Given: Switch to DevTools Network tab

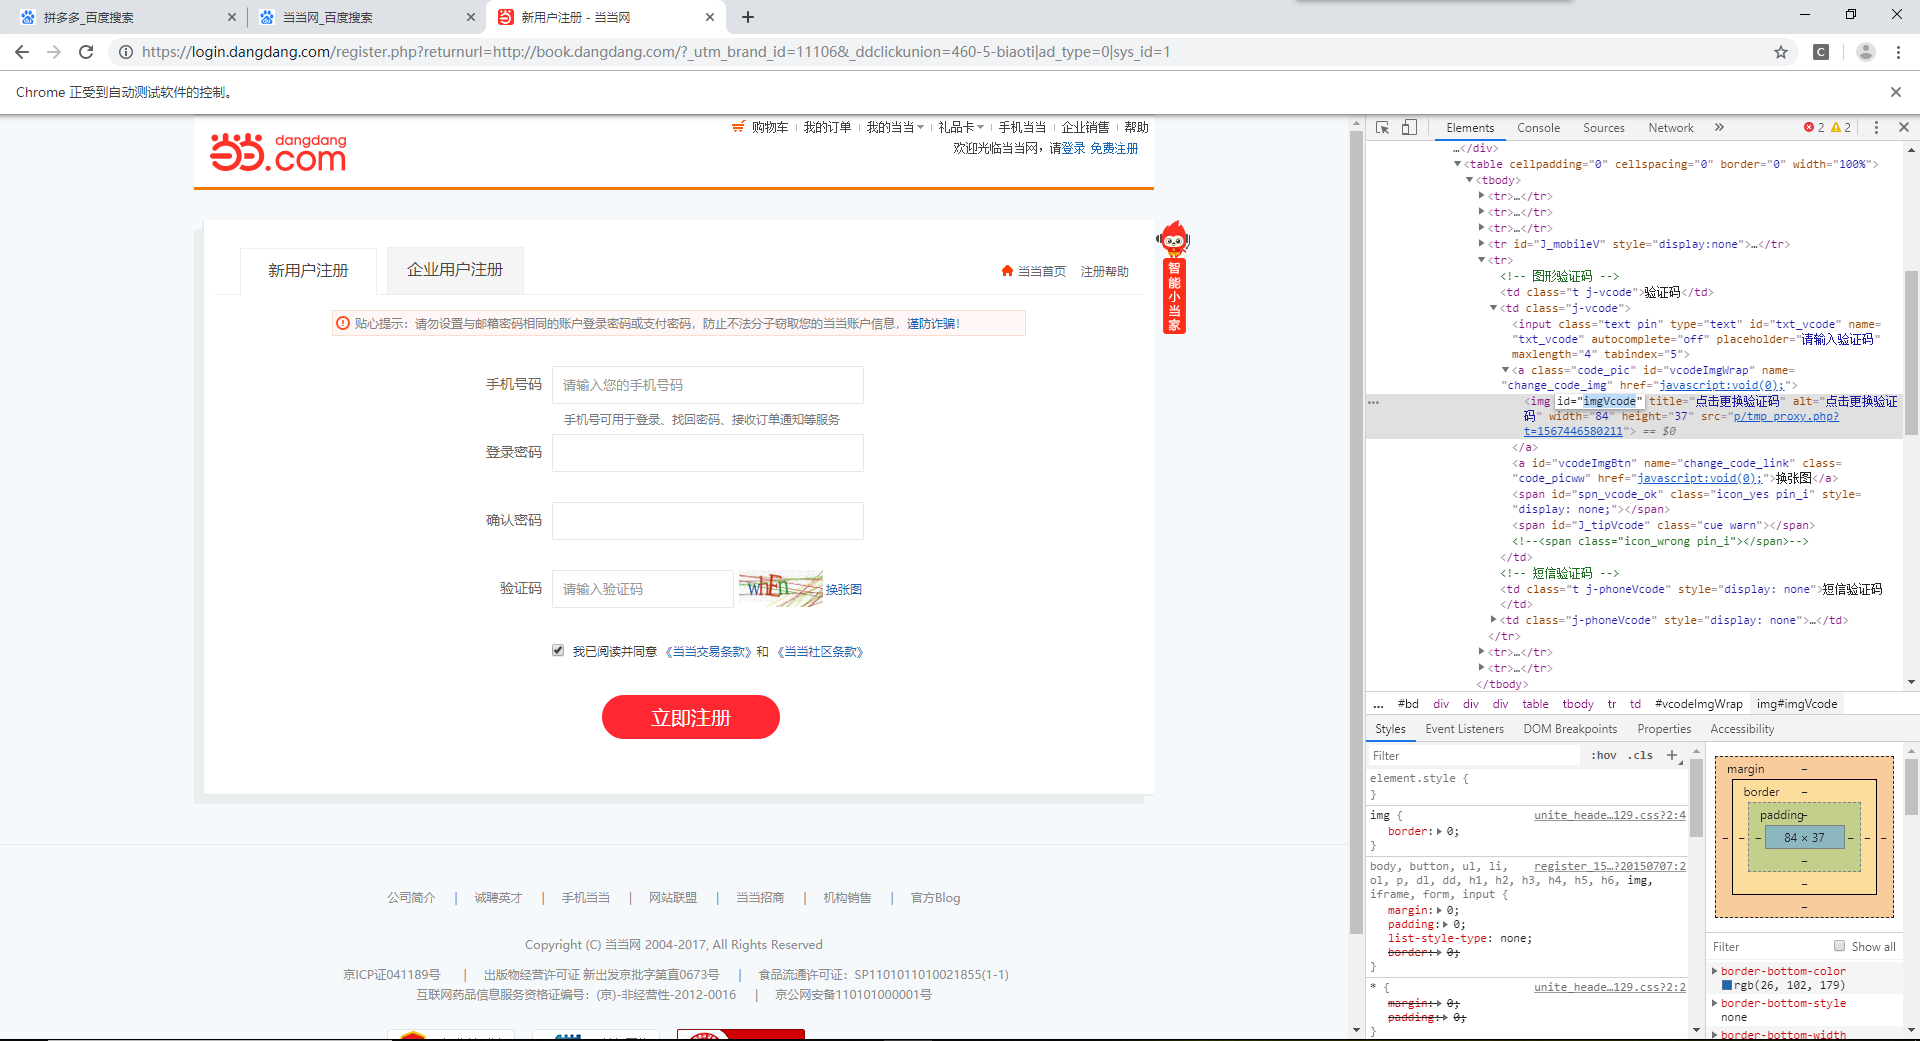Looking at the screenshot, I should click(1671, 127).
